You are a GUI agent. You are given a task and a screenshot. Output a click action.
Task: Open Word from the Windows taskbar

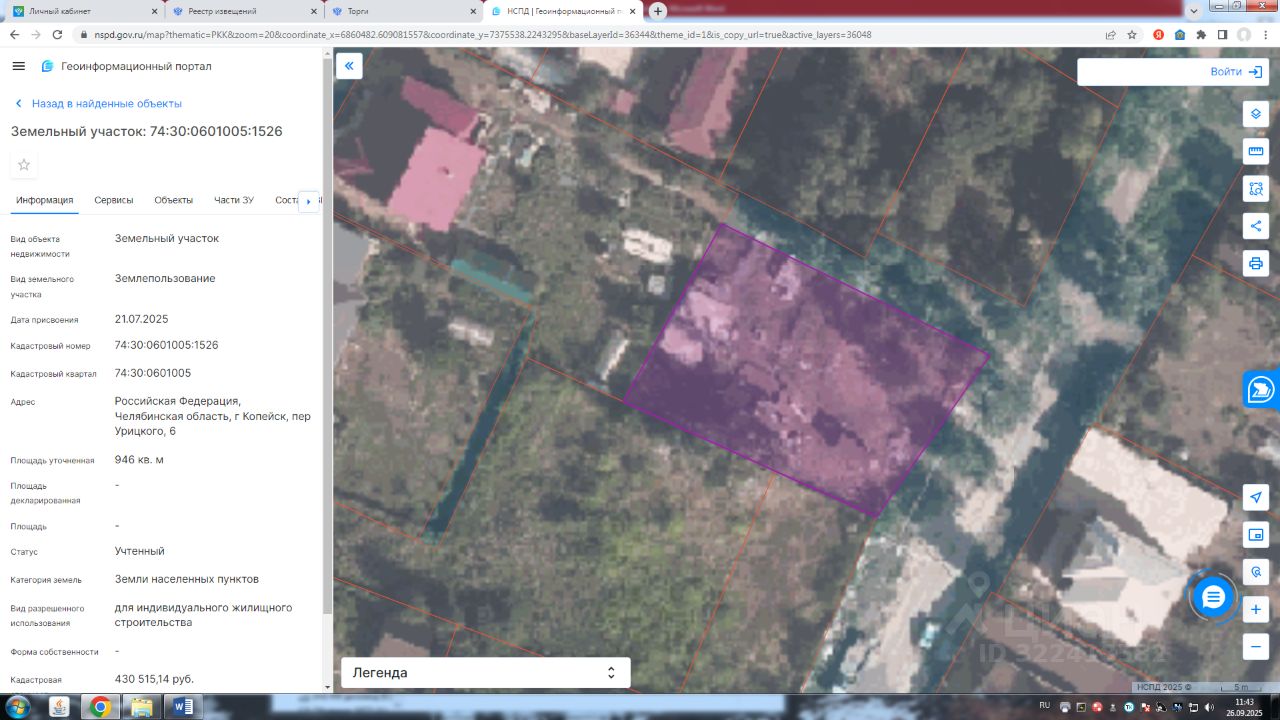point(183,707)
